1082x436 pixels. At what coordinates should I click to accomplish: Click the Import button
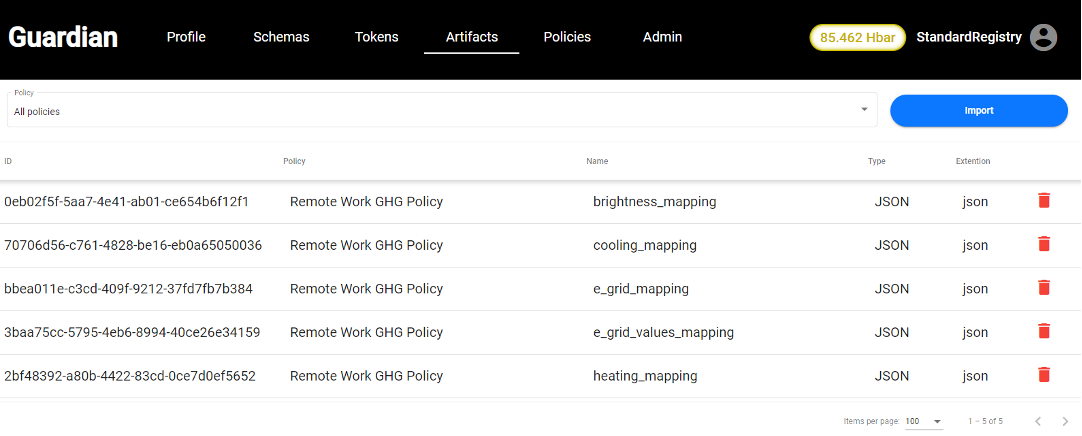(978, 111)
